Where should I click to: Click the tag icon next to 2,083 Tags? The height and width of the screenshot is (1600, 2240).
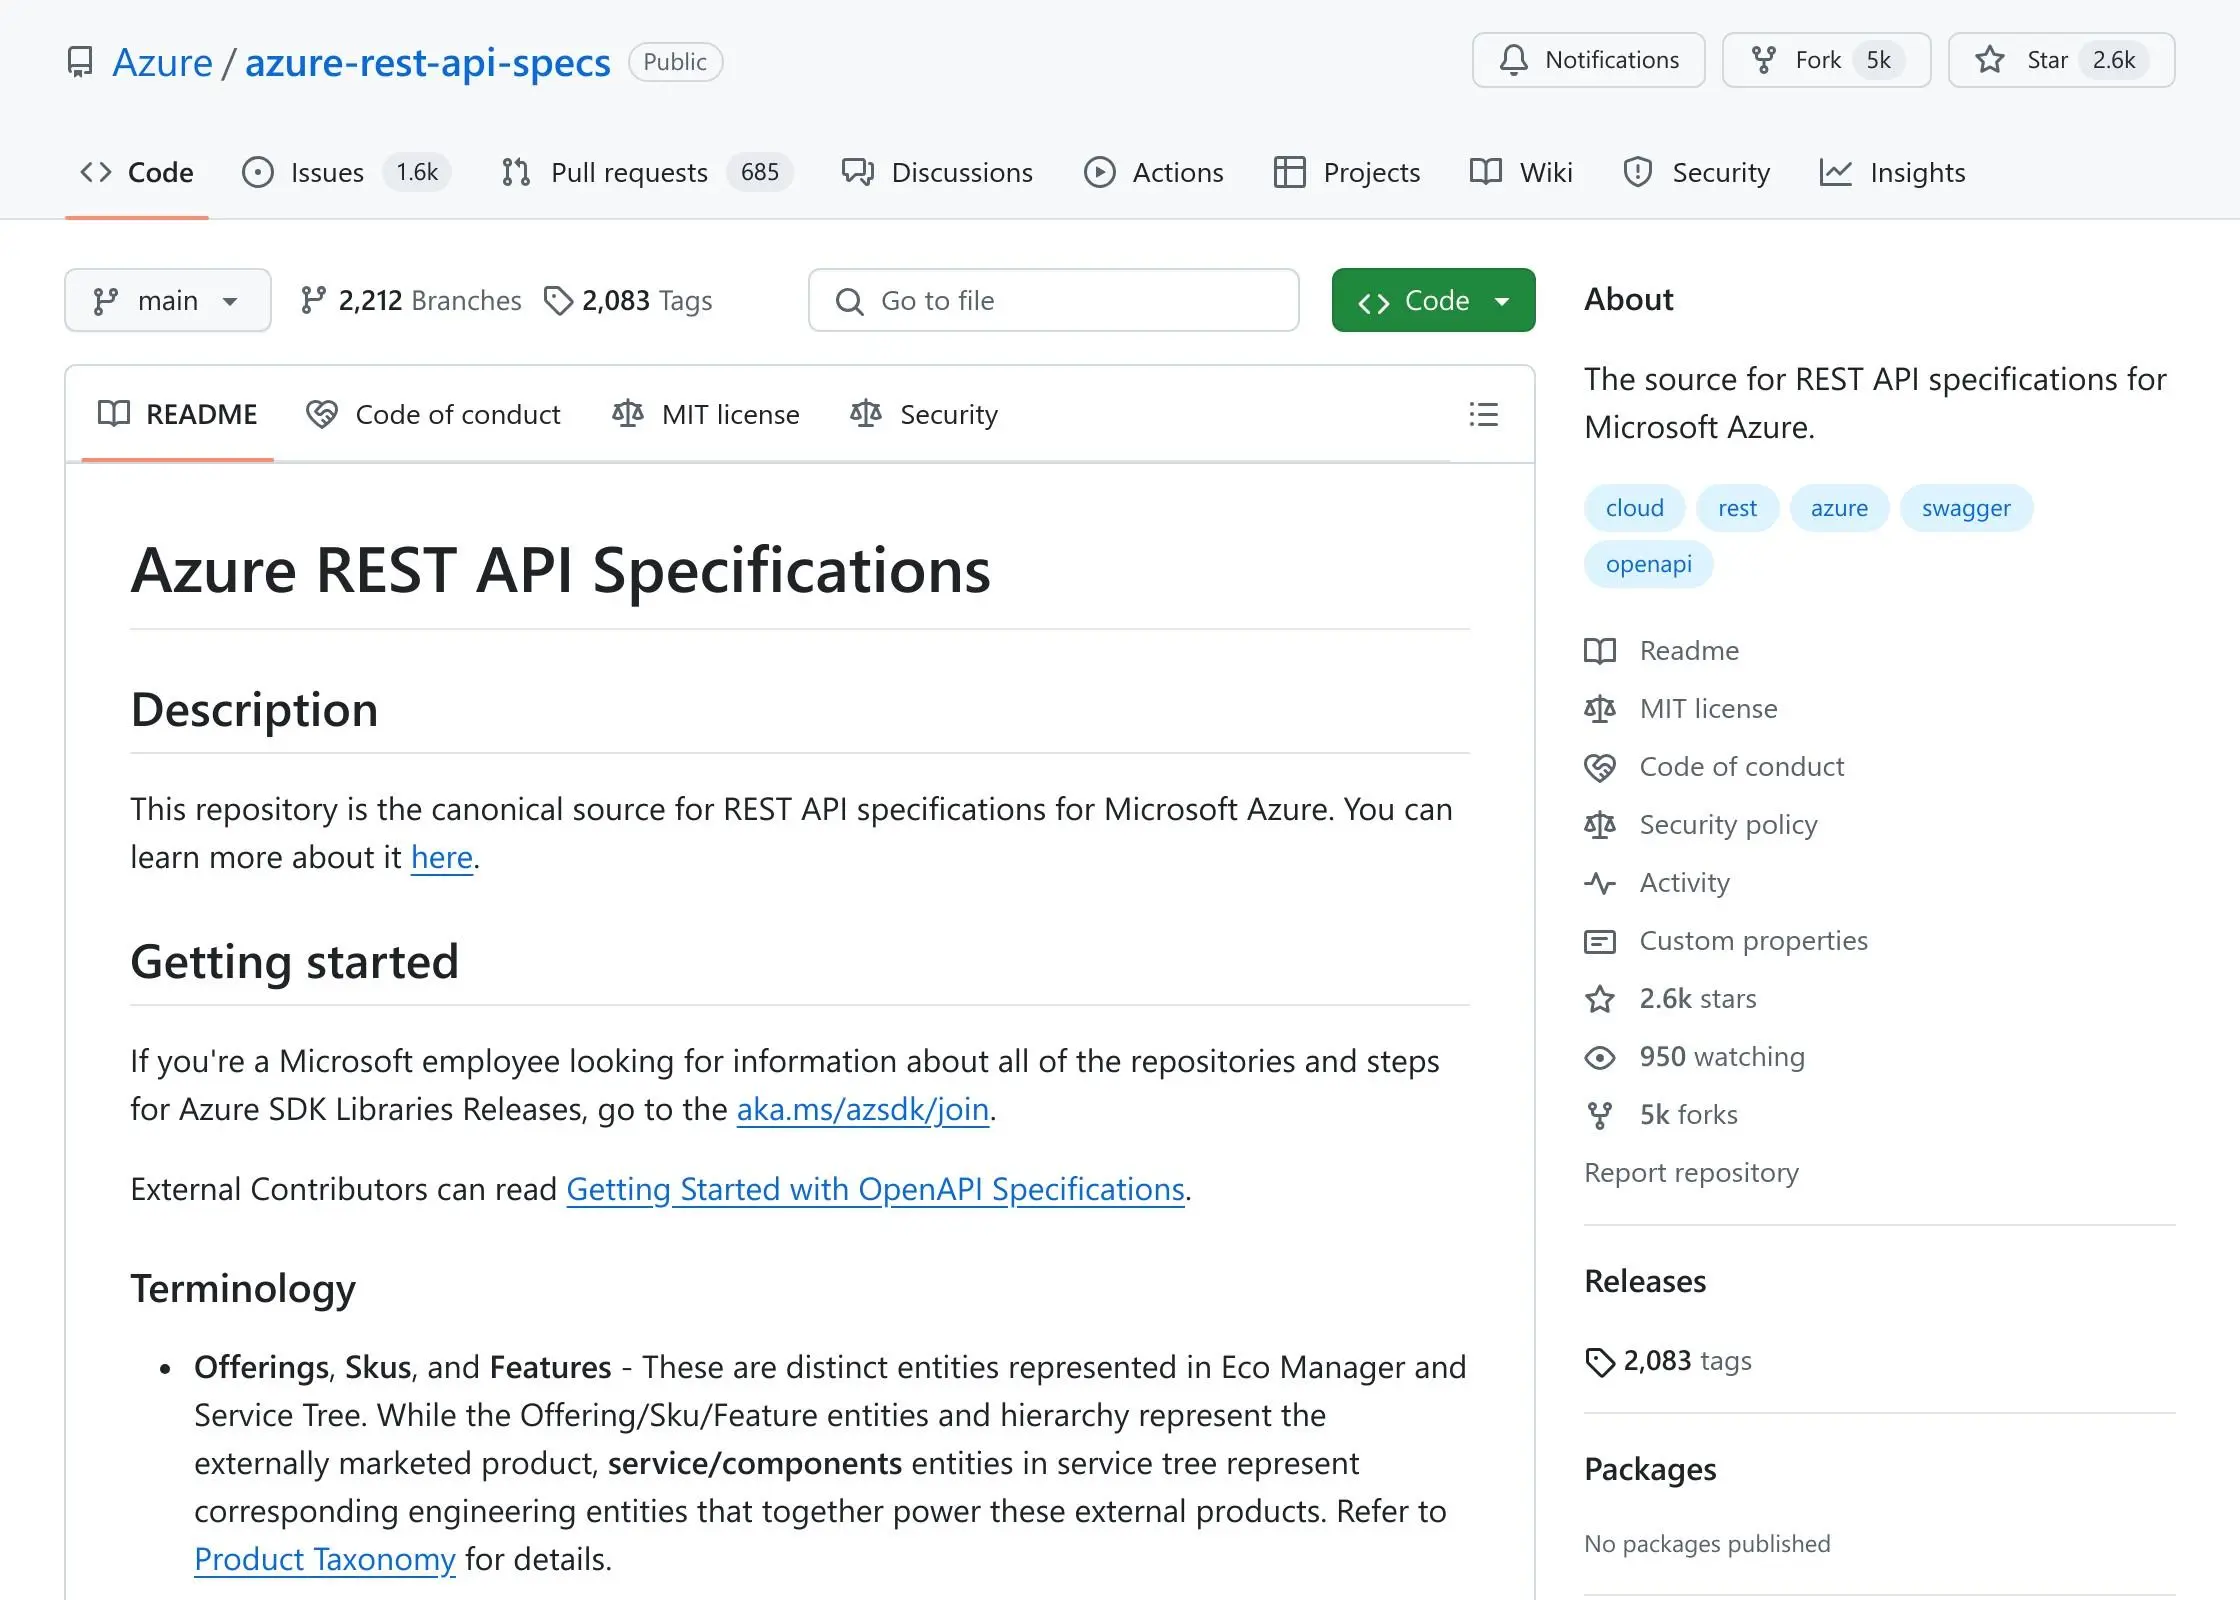(557, 300)
